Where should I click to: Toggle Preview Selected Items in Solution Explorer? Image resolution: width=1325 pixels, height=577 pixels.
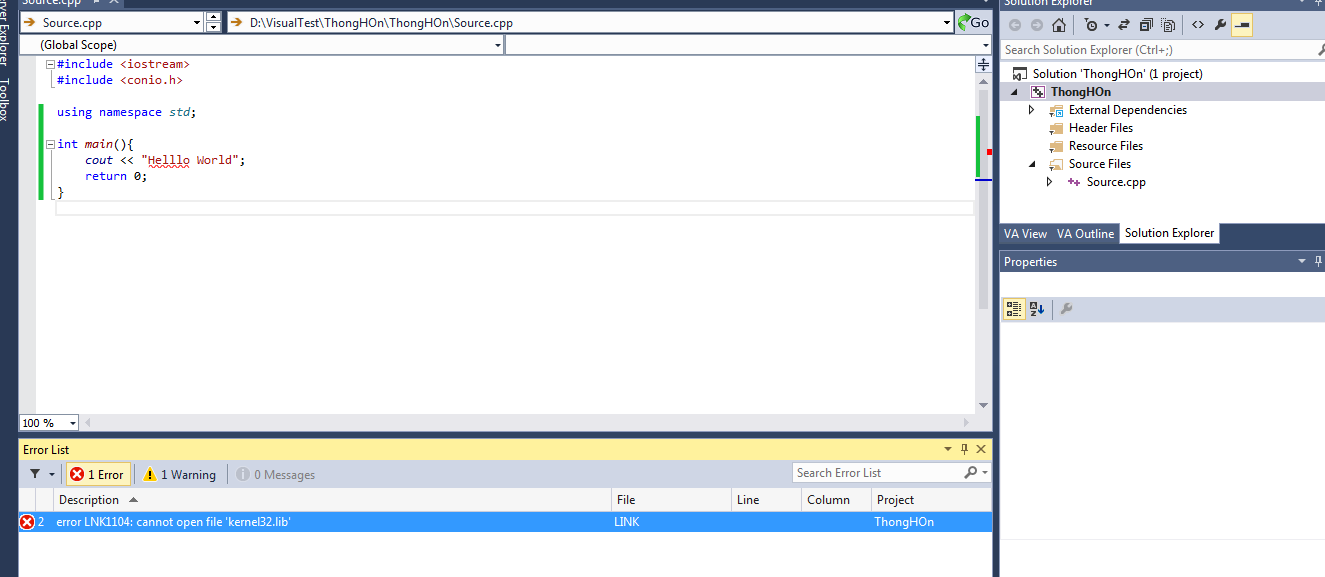coord(1242,25)
